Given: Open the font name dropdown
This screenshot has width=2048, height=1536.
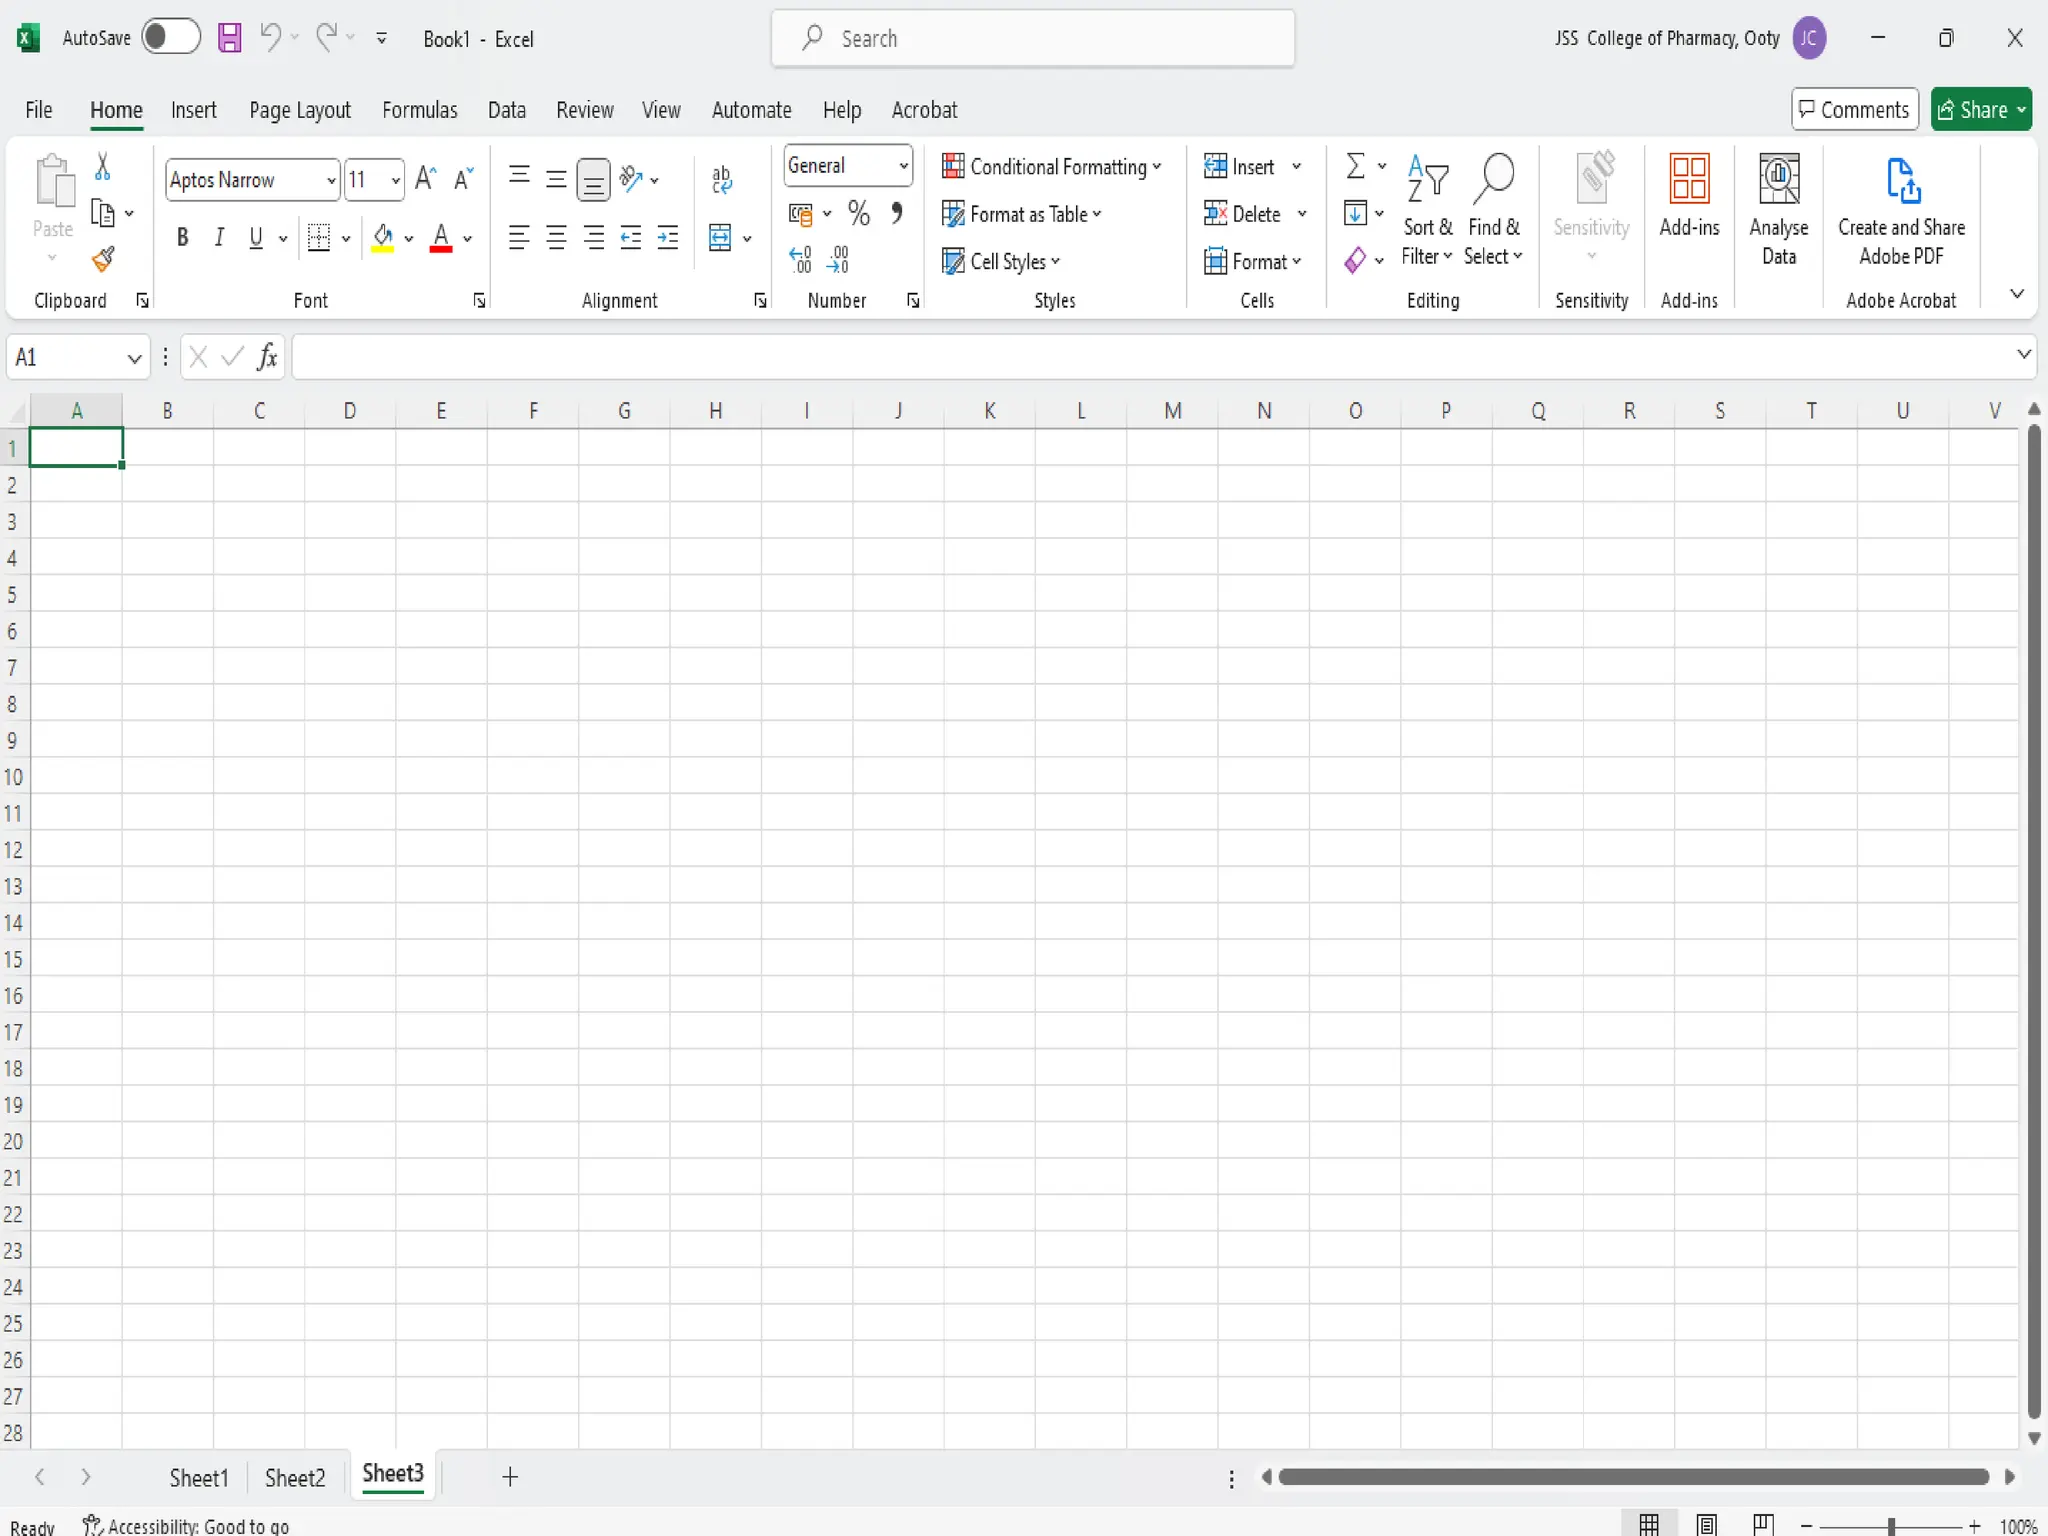Looking at the screenshot, I should 331,180.
